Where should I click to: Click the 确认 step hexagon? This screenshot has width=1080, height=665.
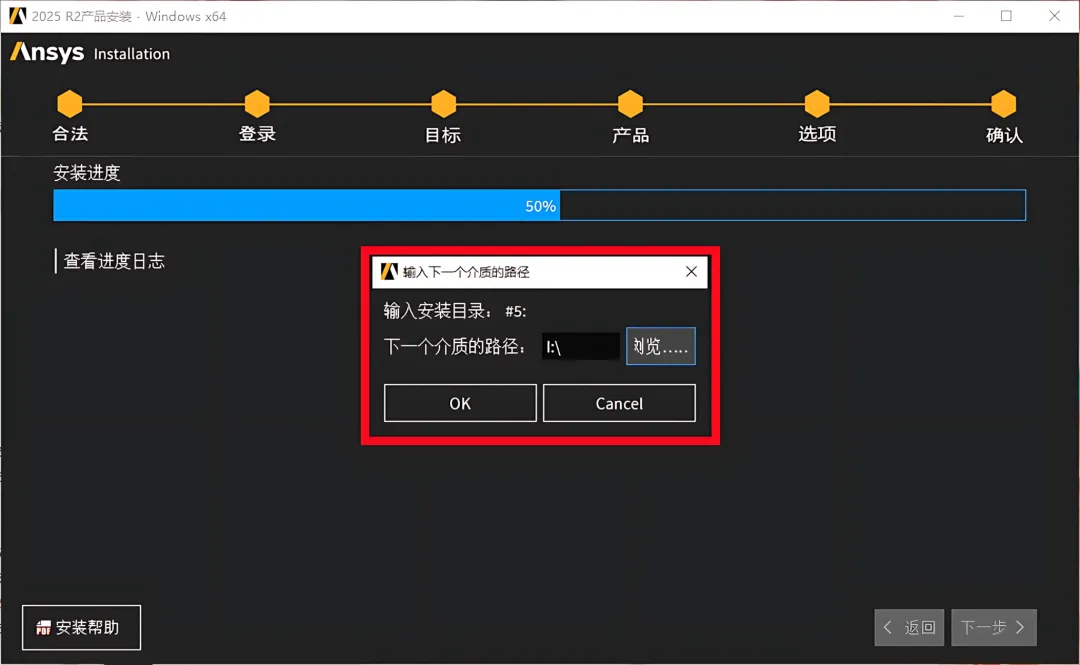tap(1004, 104)
